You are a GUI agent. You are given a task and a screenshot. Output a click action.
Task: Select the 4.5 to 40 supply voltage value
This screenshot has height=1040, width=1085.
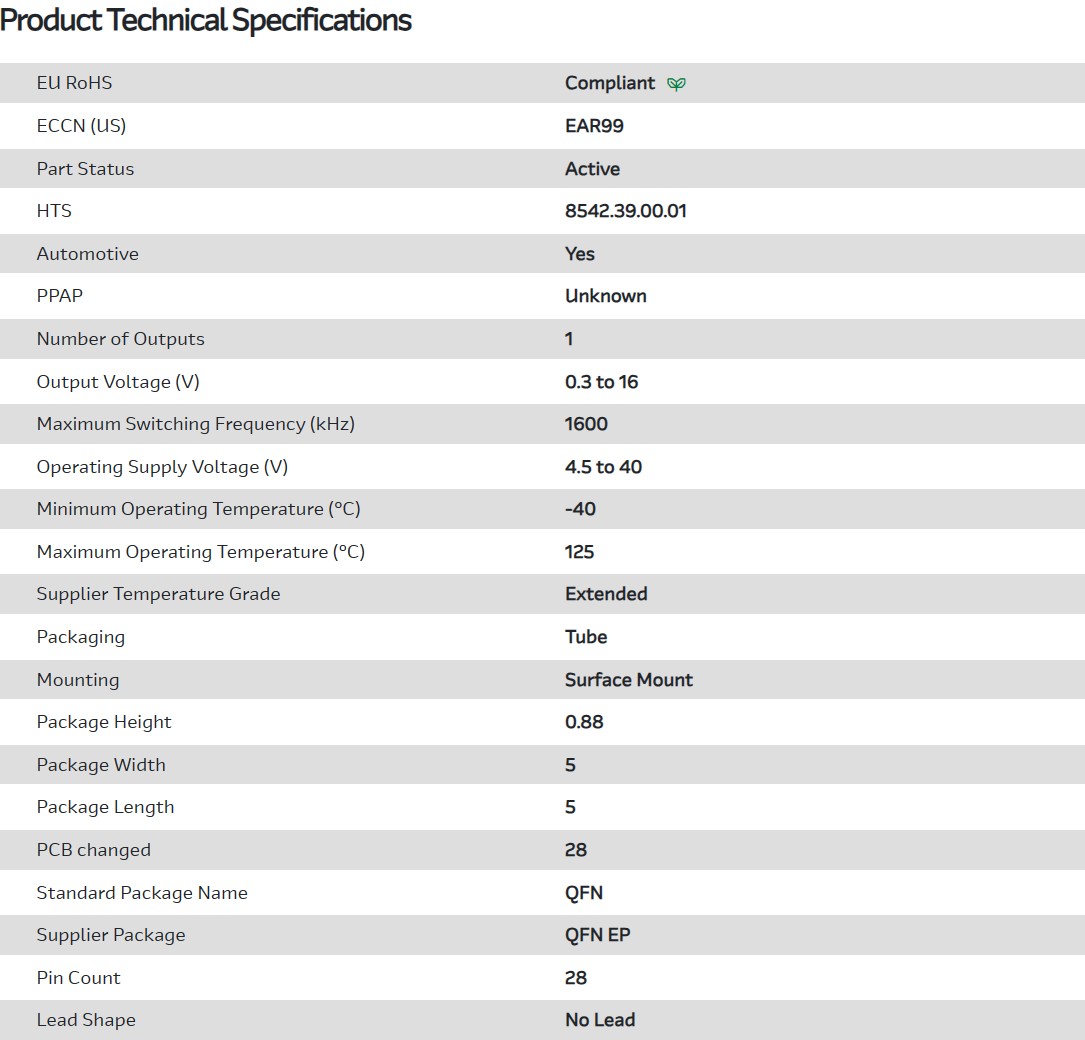tap(603, 467)
